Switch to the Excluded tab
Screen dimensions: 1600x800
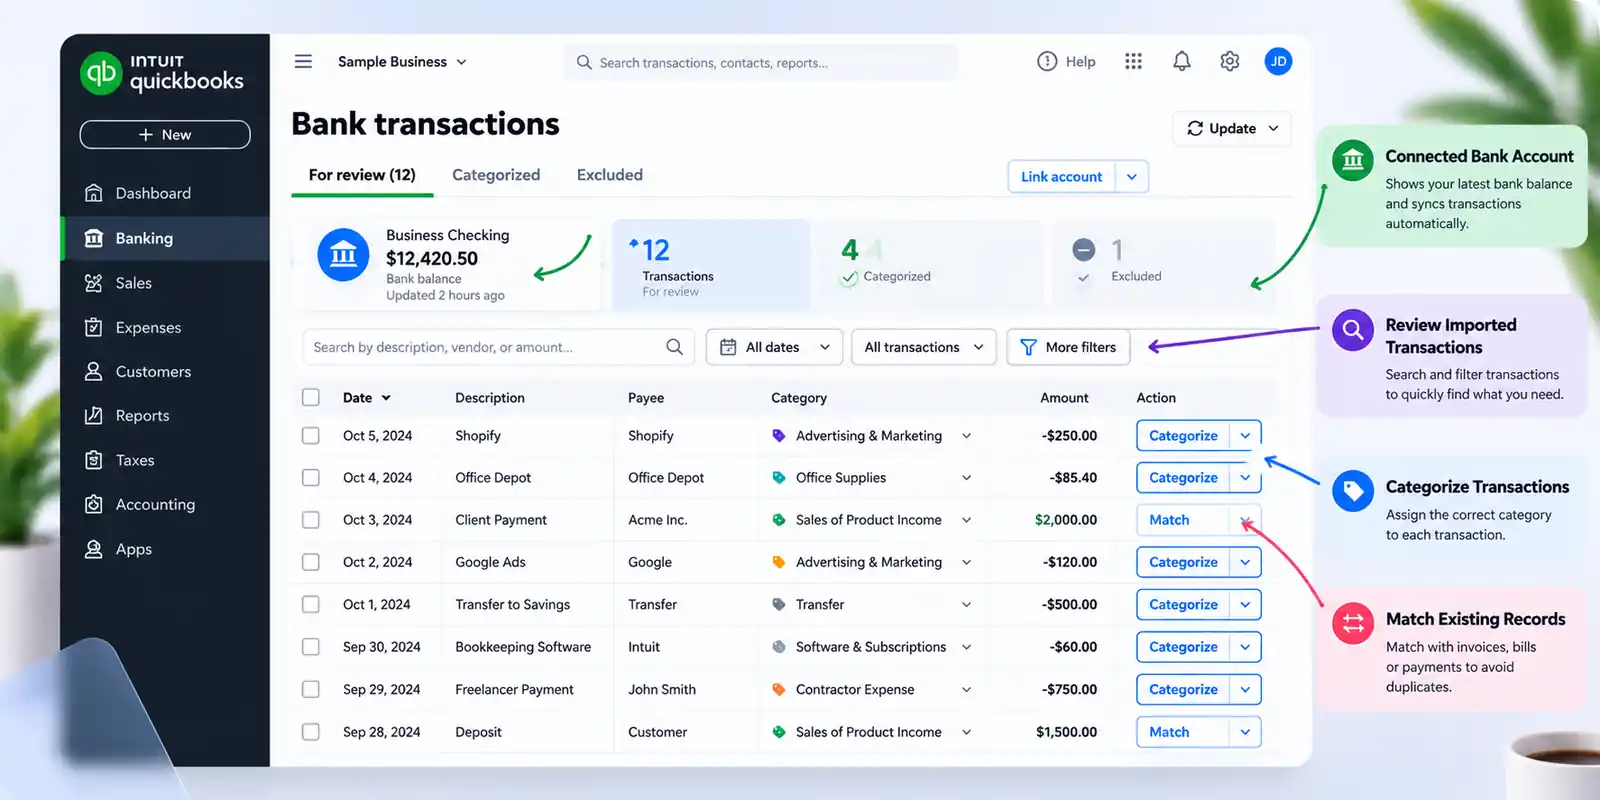[610, 175]
